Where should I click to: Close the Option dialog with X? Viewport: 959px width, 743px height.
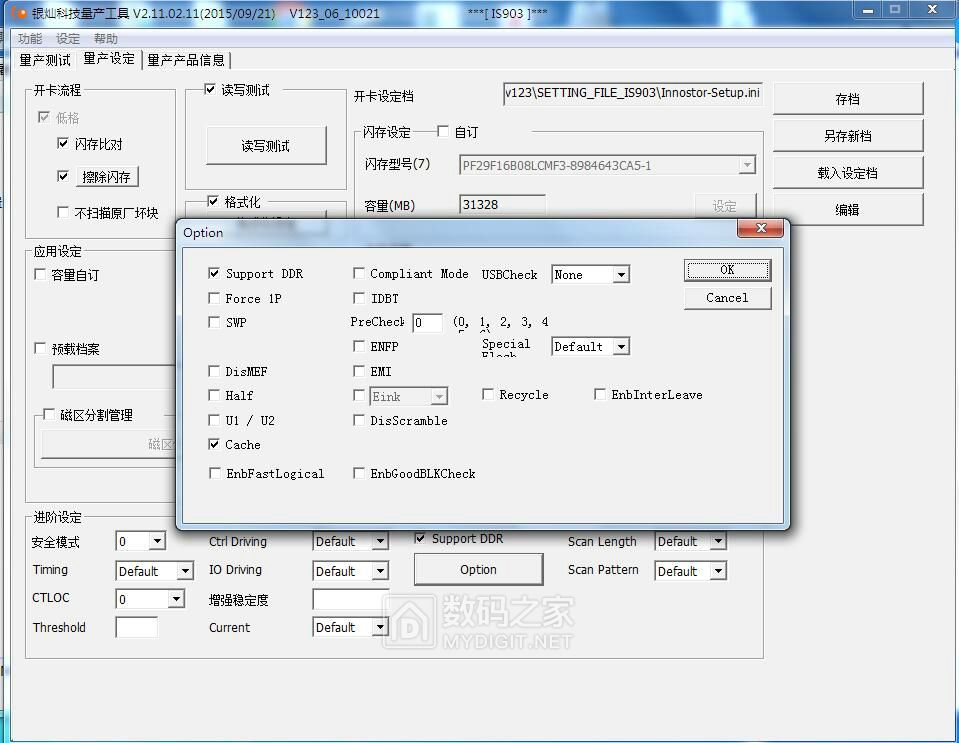pos(760,228)
